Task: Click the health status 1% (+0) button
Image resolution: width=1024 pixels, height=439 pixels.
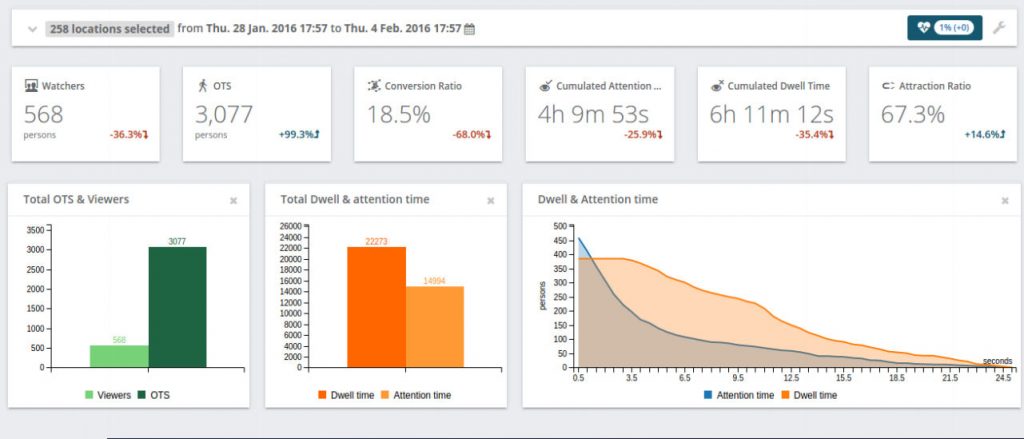Action: coord(944,28)
